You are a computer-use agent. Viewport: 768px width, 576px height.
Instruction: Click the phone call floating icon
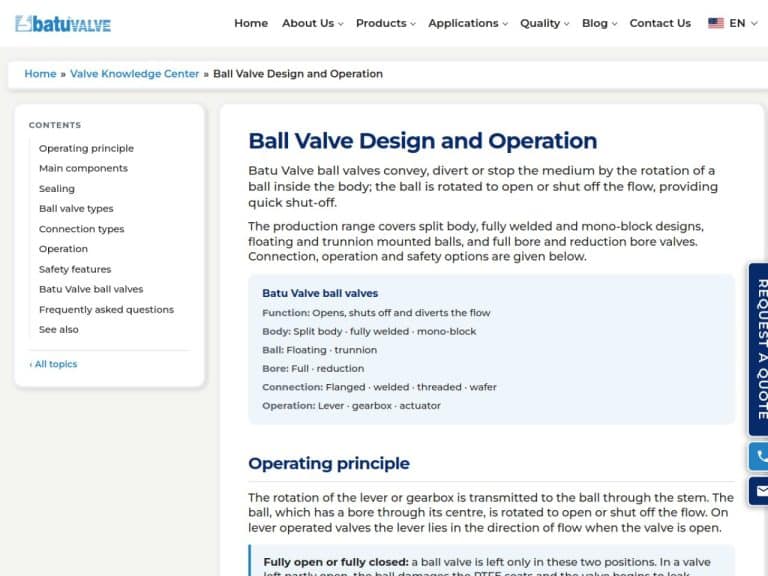(759, 456)
